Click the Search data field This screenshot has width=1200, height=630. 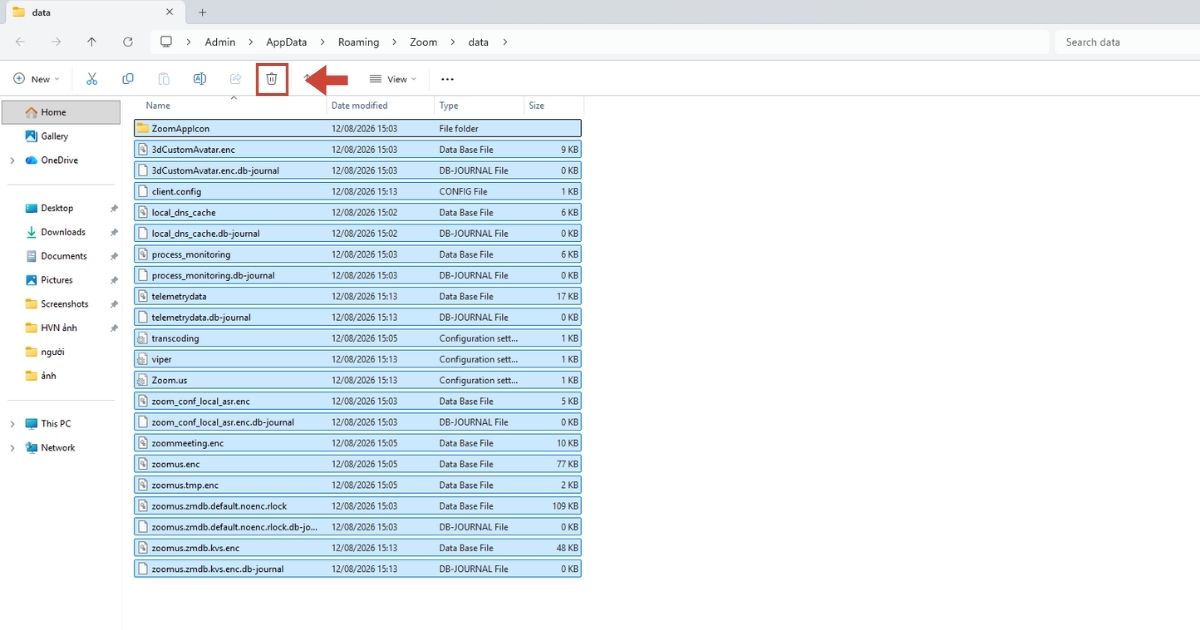[1127, 42]
